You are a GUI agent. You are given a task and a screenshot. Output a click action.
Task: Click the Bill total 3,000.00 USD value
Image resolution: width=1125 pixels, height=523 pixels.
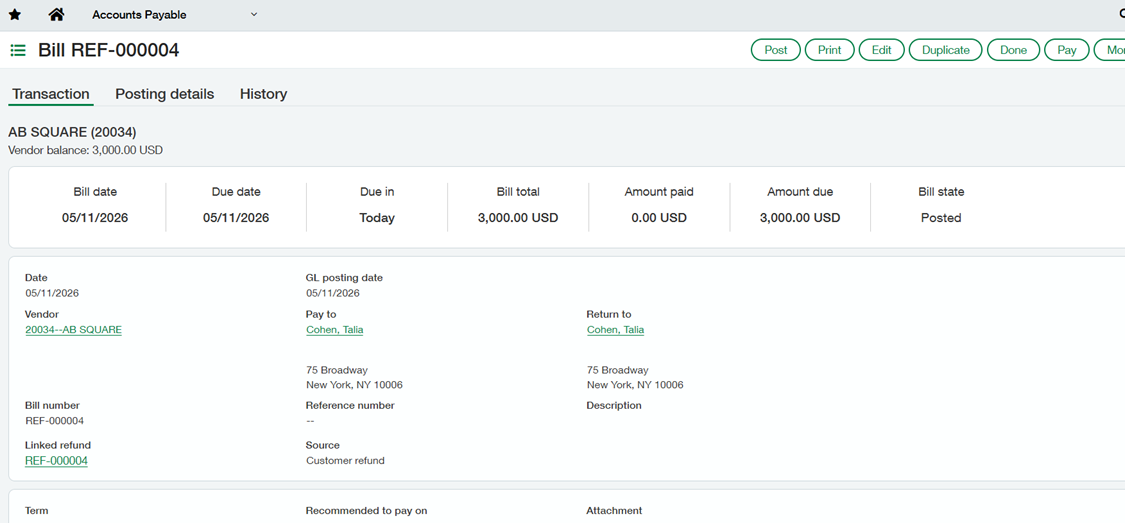pyautogui.click(x=518, y=218)
